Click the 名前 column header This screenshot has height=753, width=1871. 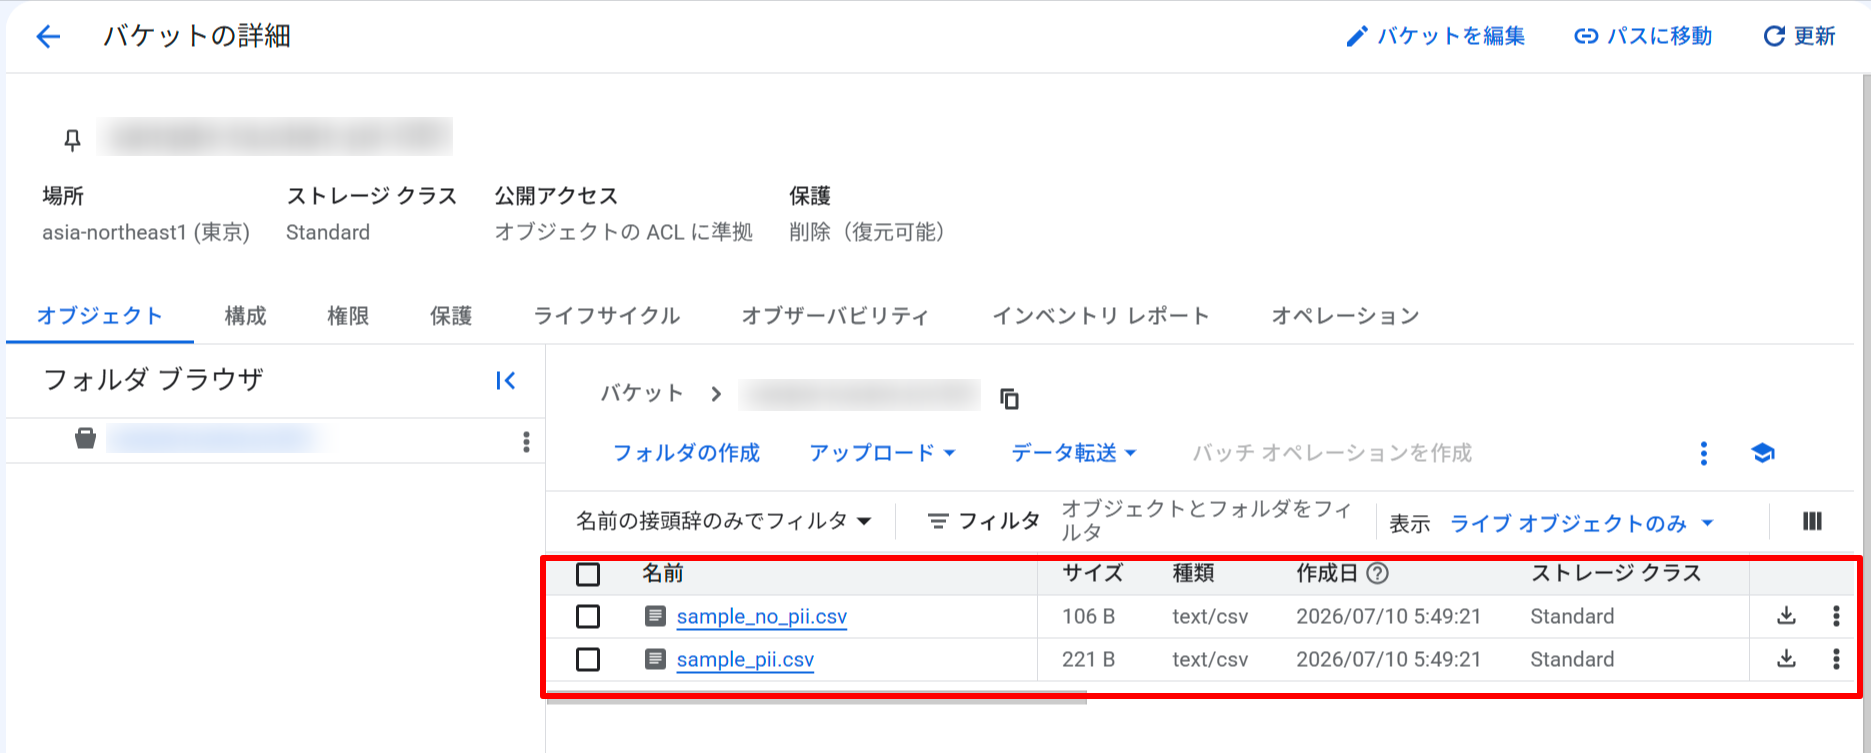[662, 573]
